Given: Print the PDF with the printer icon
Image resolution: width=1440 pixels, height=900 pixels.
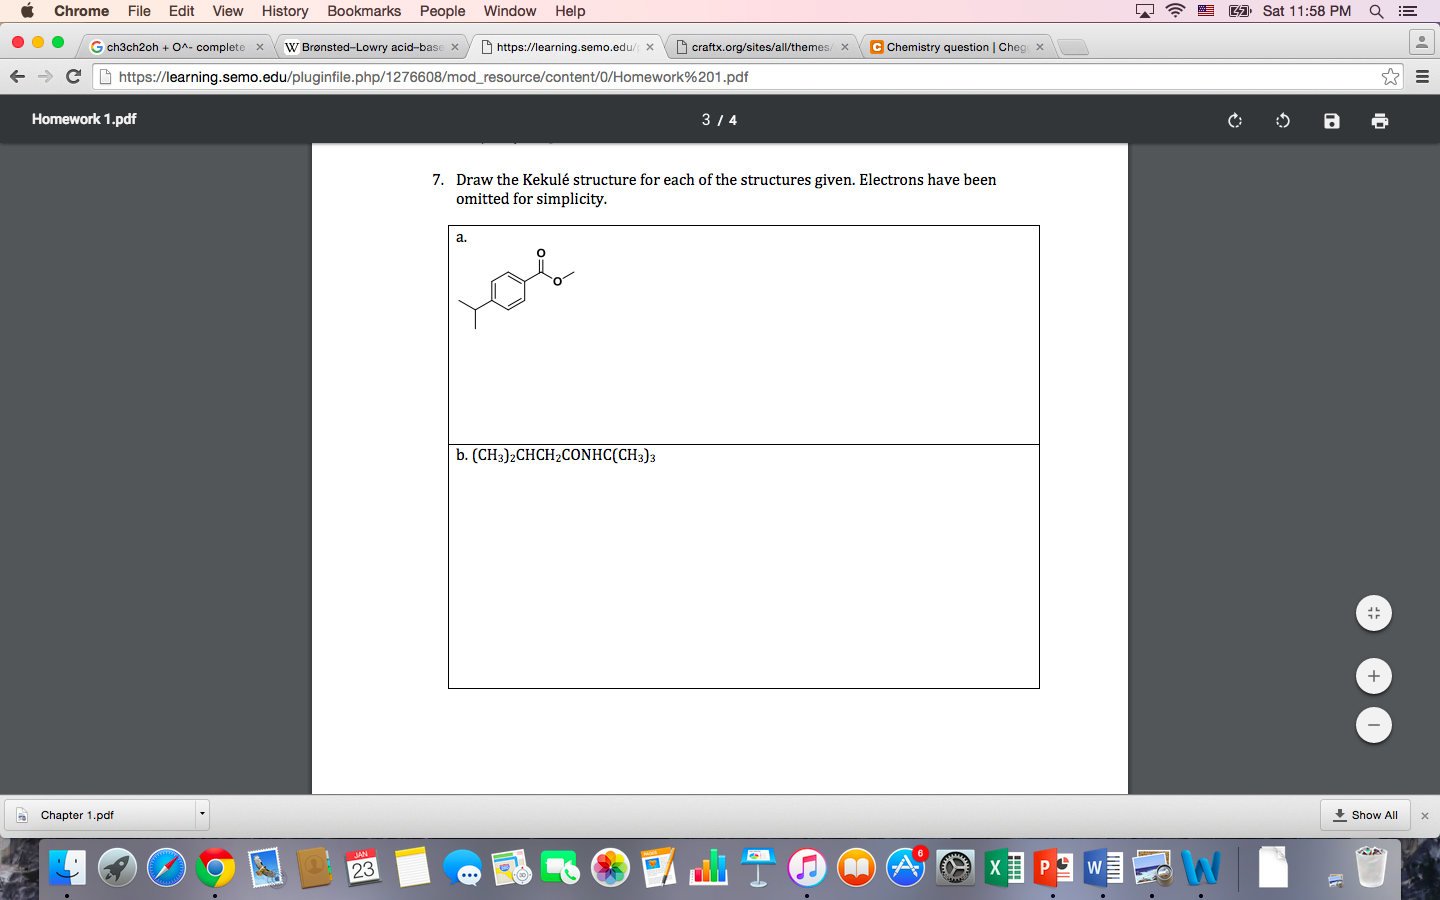Looking at the screenshot, I should tap(1380, 120).
